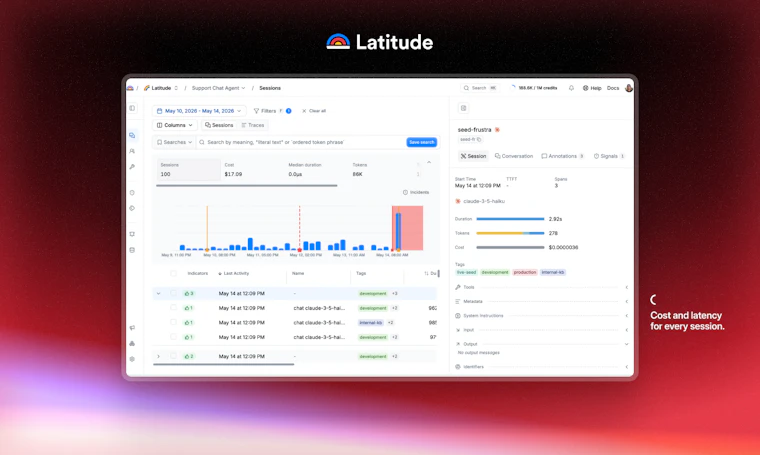Screen dimensions: 760x455
Task: Expand the Tools section
Action: 542,287
